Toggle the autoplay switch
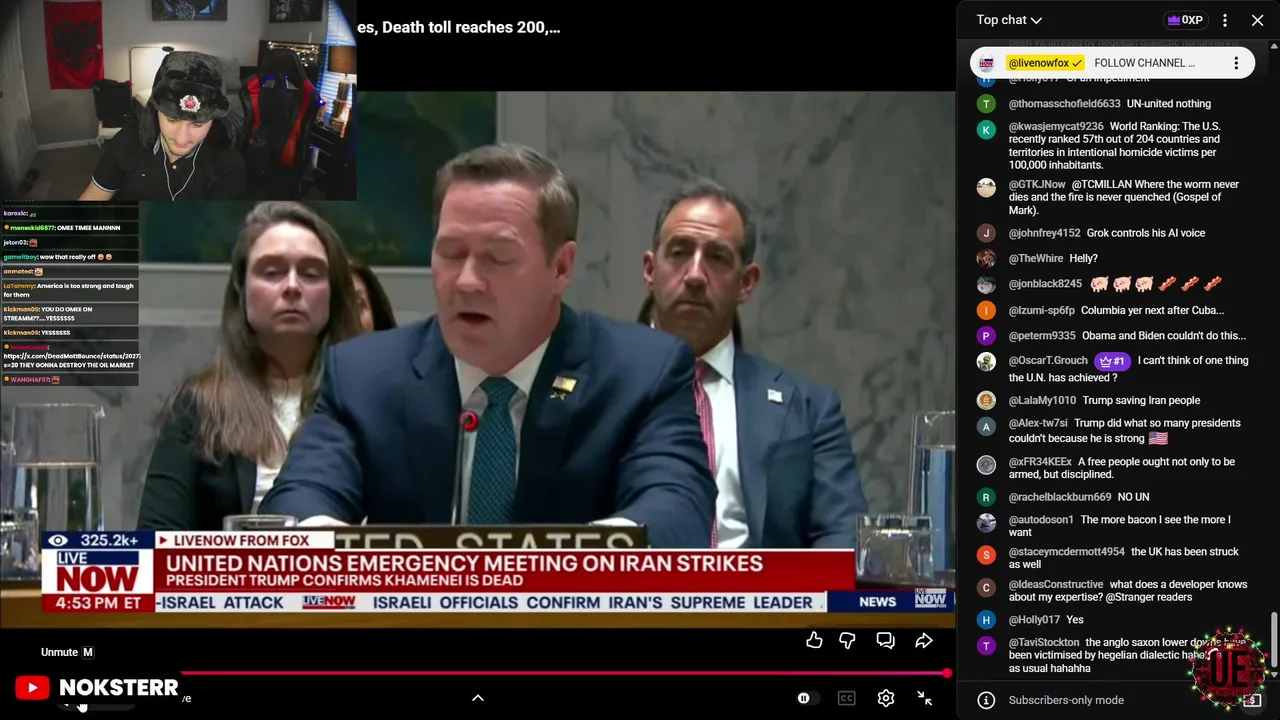The height and width of the screenshot is (720, 1280). tap(807, 698)
